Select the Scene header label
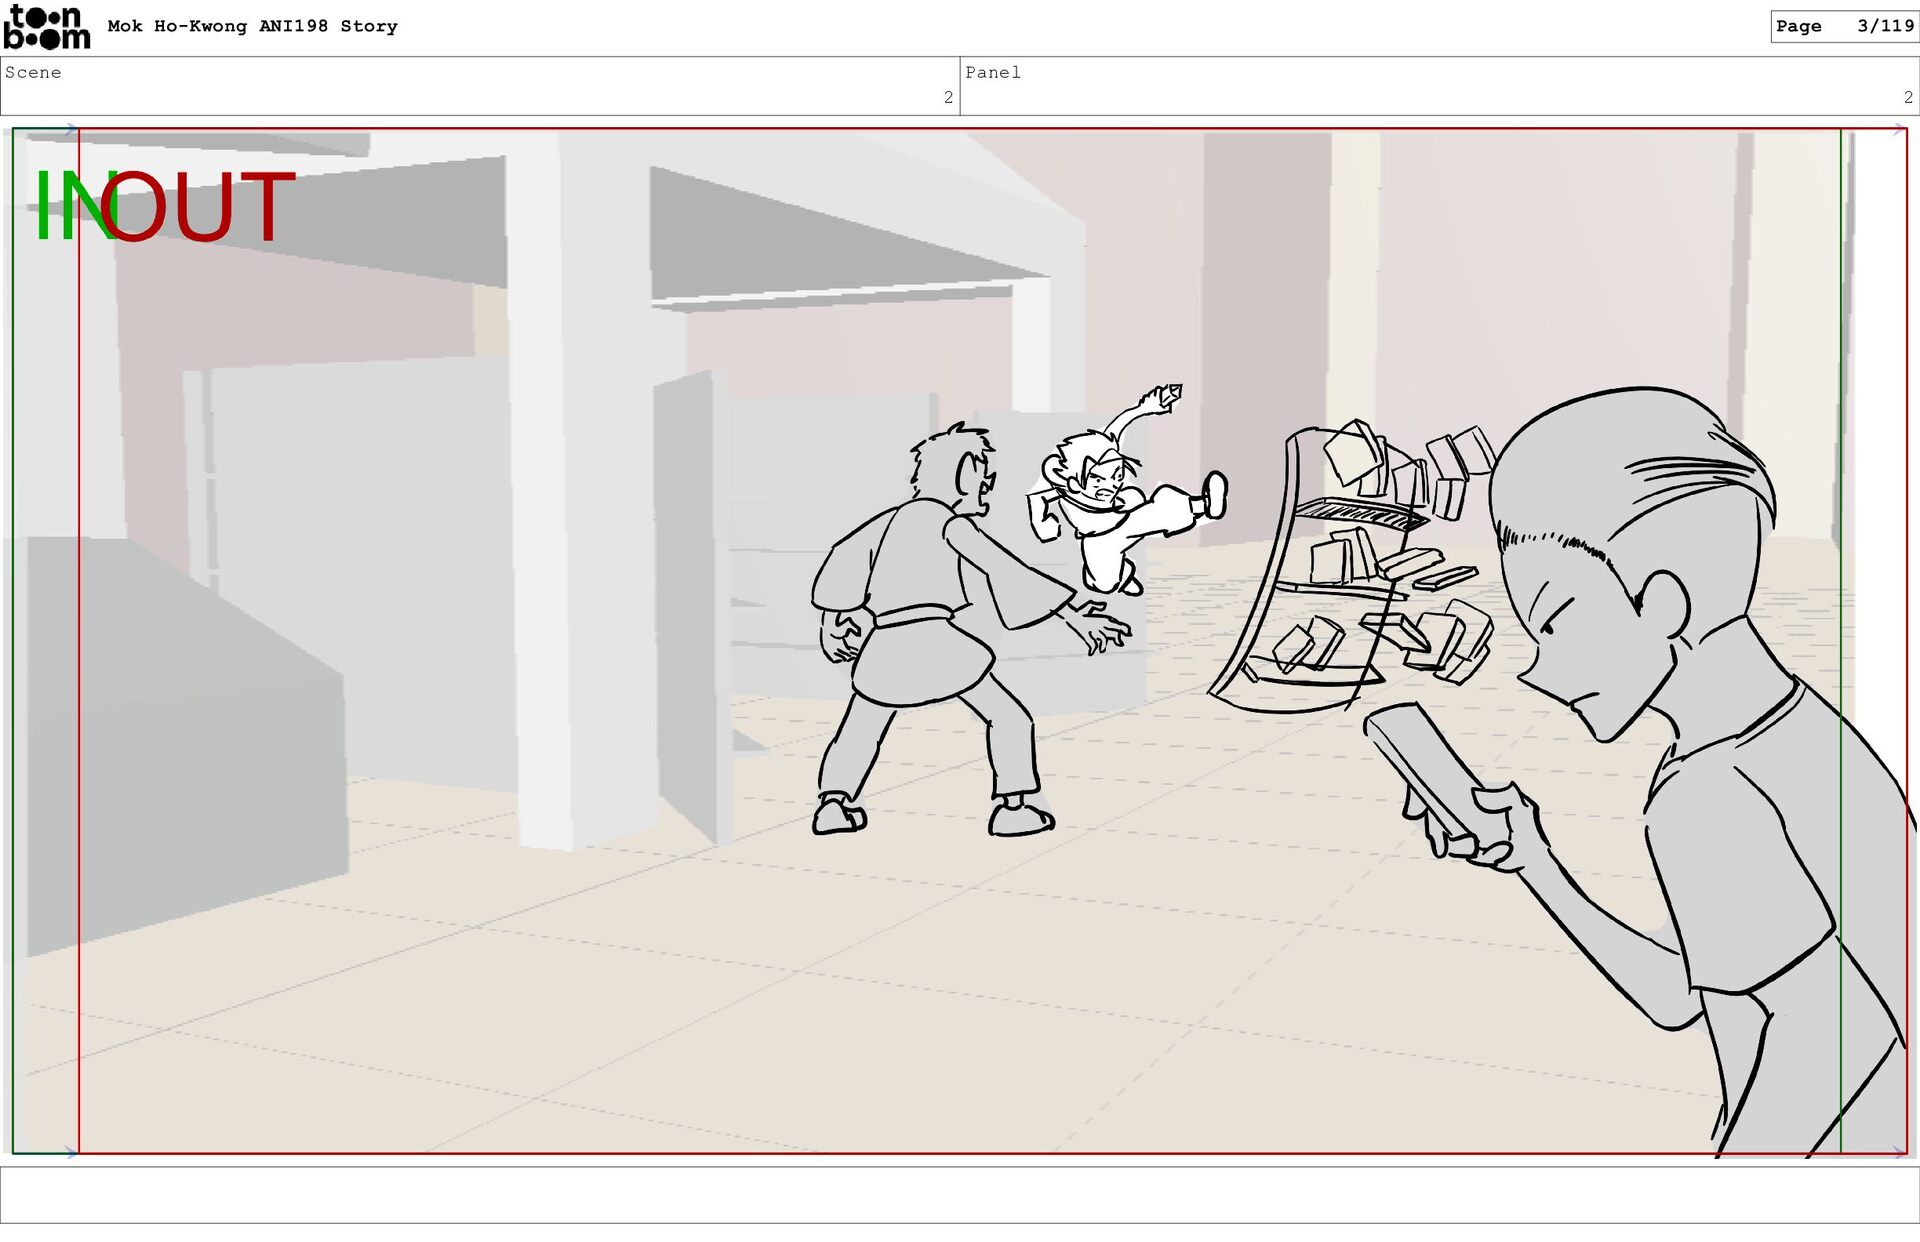Viewport: 1920px width, 1242px height. (x=33, y=72)
